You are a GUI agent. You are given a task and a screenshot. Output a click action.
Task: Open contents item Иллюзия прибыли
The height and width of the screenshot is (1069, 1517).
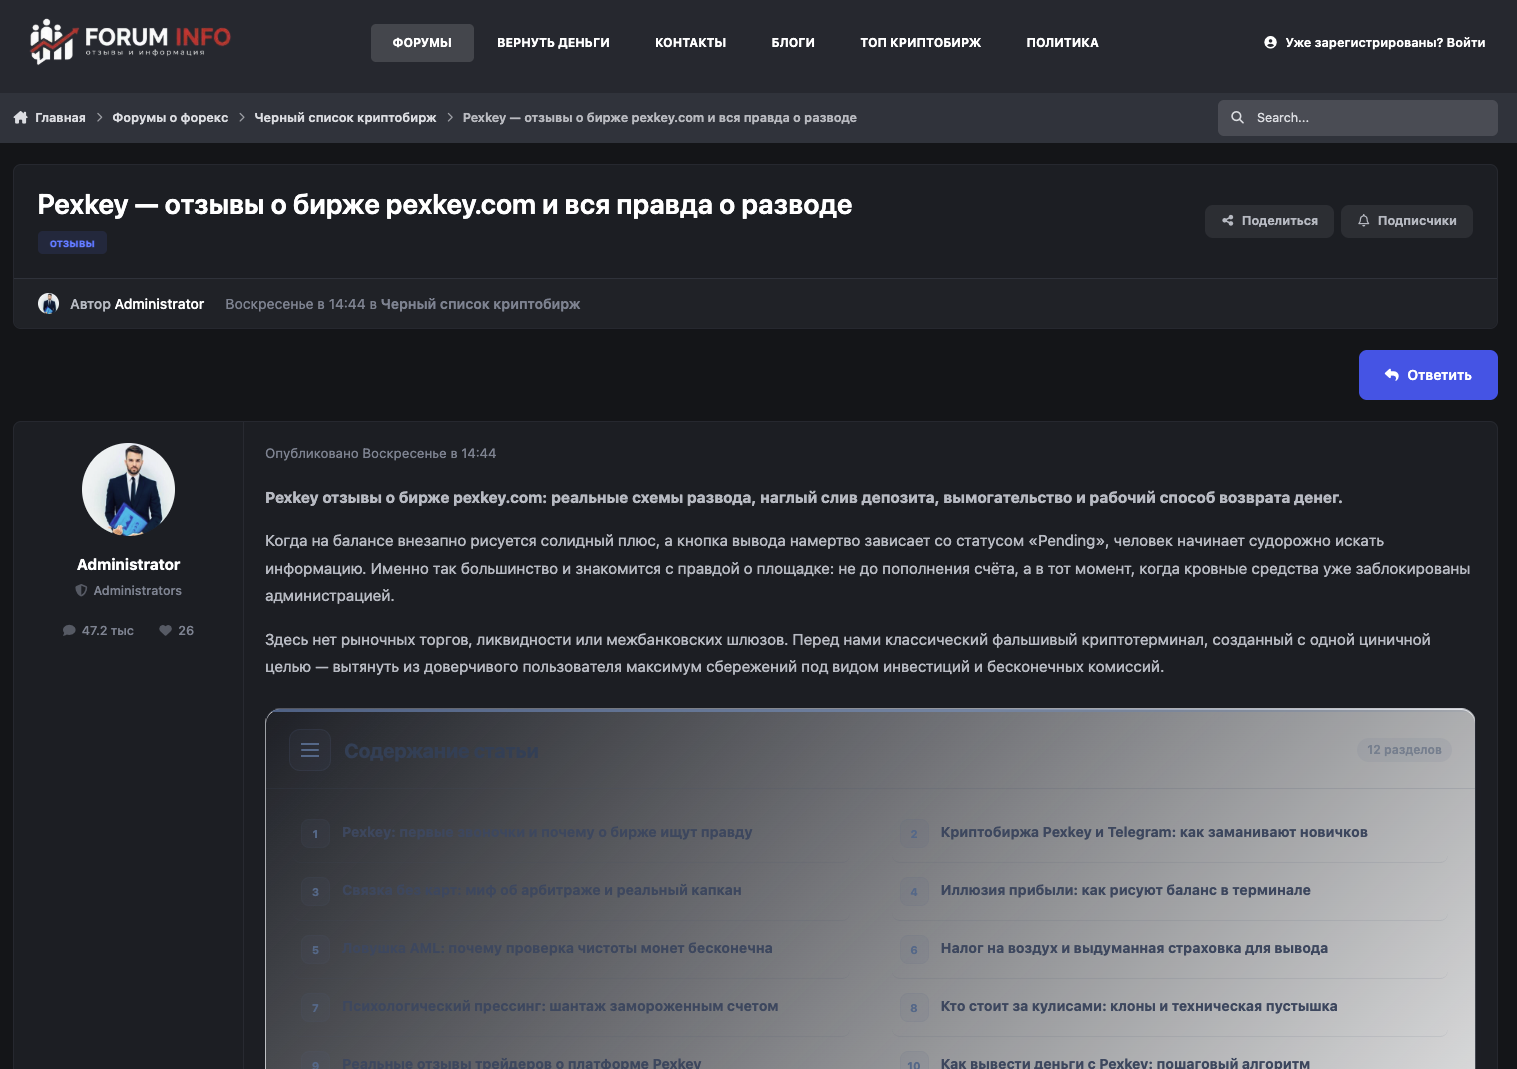point(1125,890)
